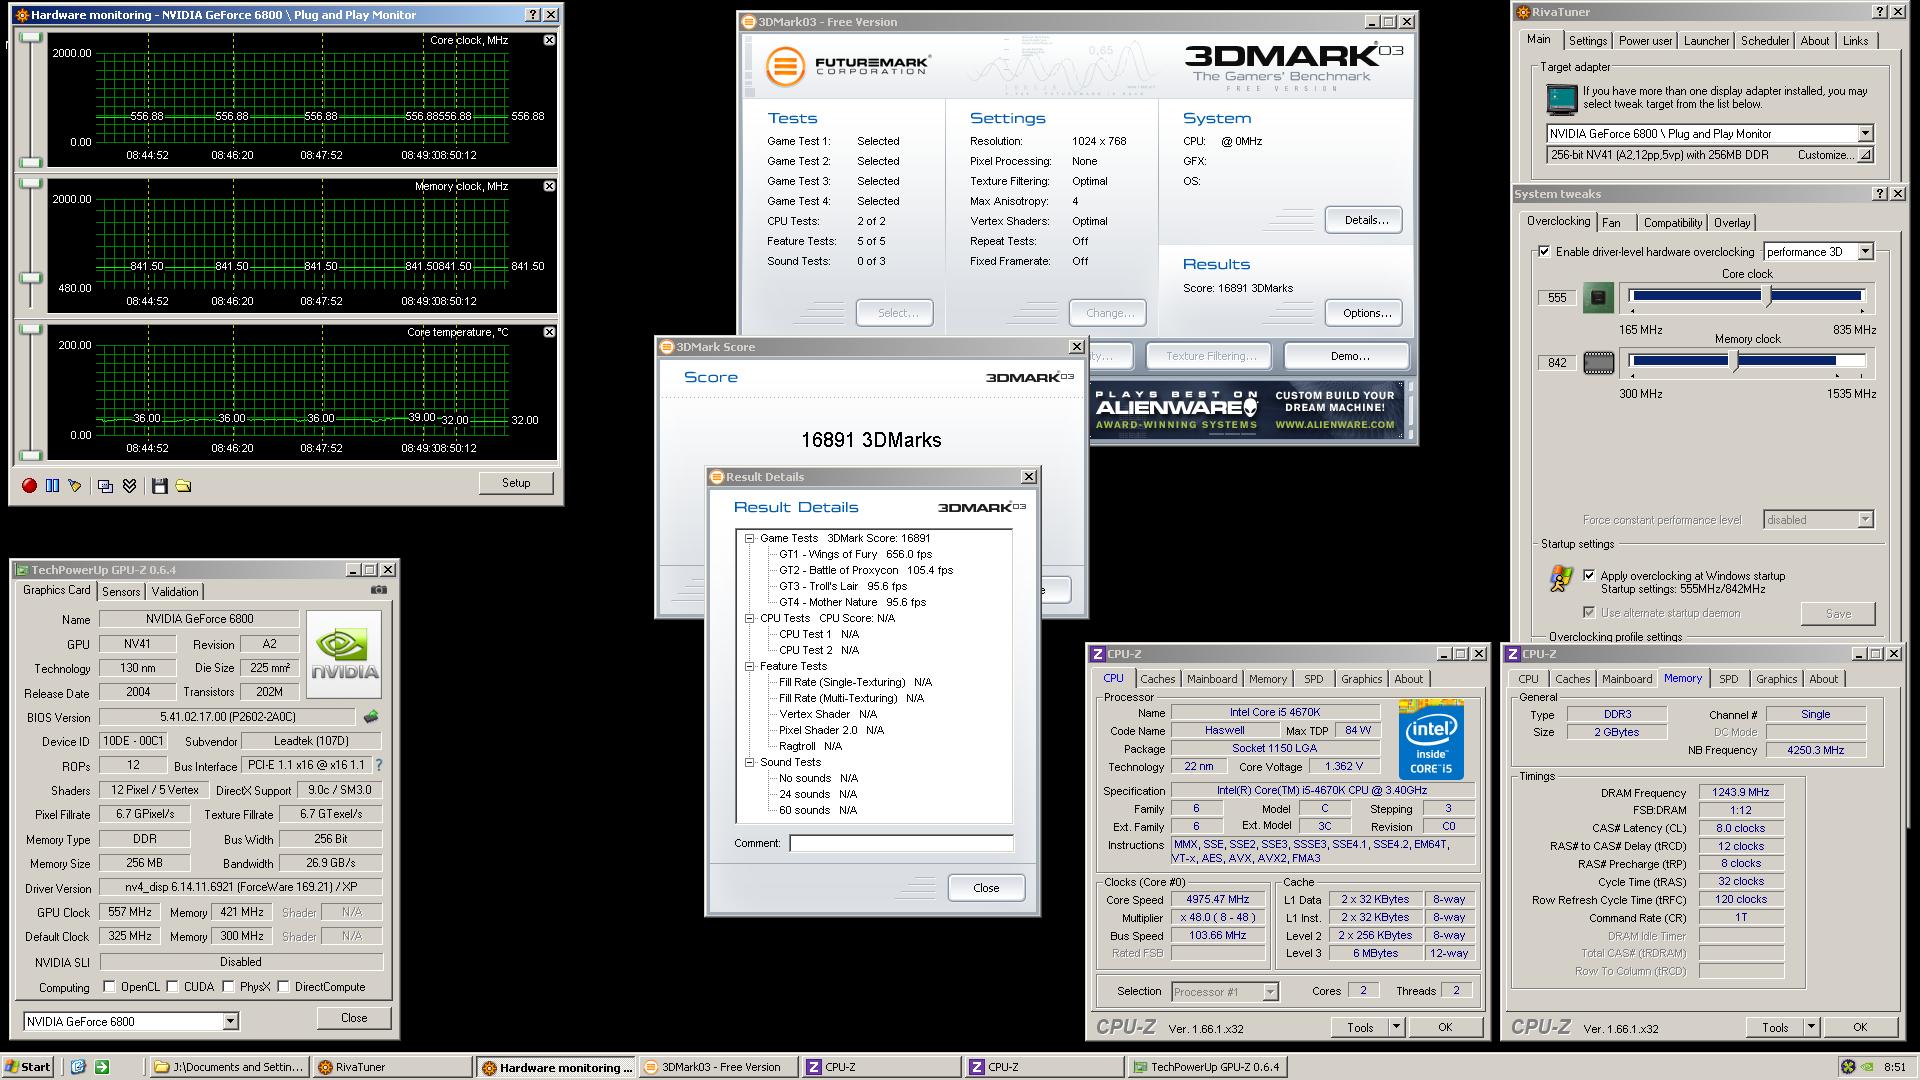This screenshot has width=1920, height=1080.
Task: Click GPU-Z camera screenshot icon
Action: pyautogui.click(x=378, y=590)
